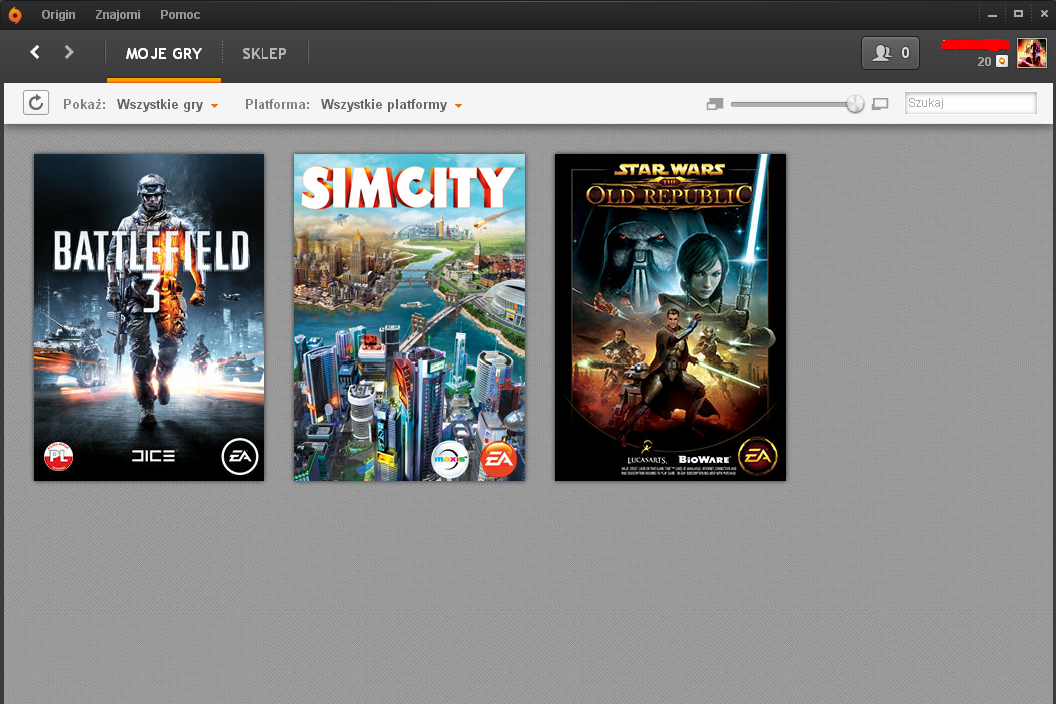Open the Znajomi menu
Viewport: 1056px width, 704px height.
click(x=118, y=15)
